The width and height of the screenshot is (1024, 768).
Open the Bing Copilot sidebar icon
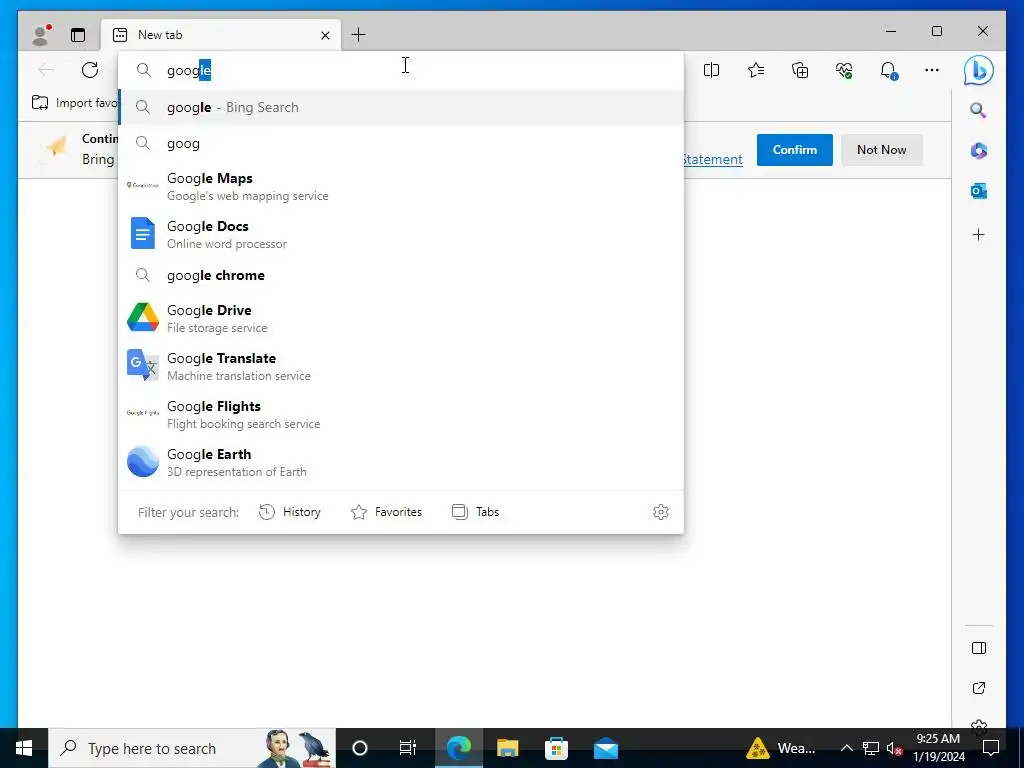(978, 70)
